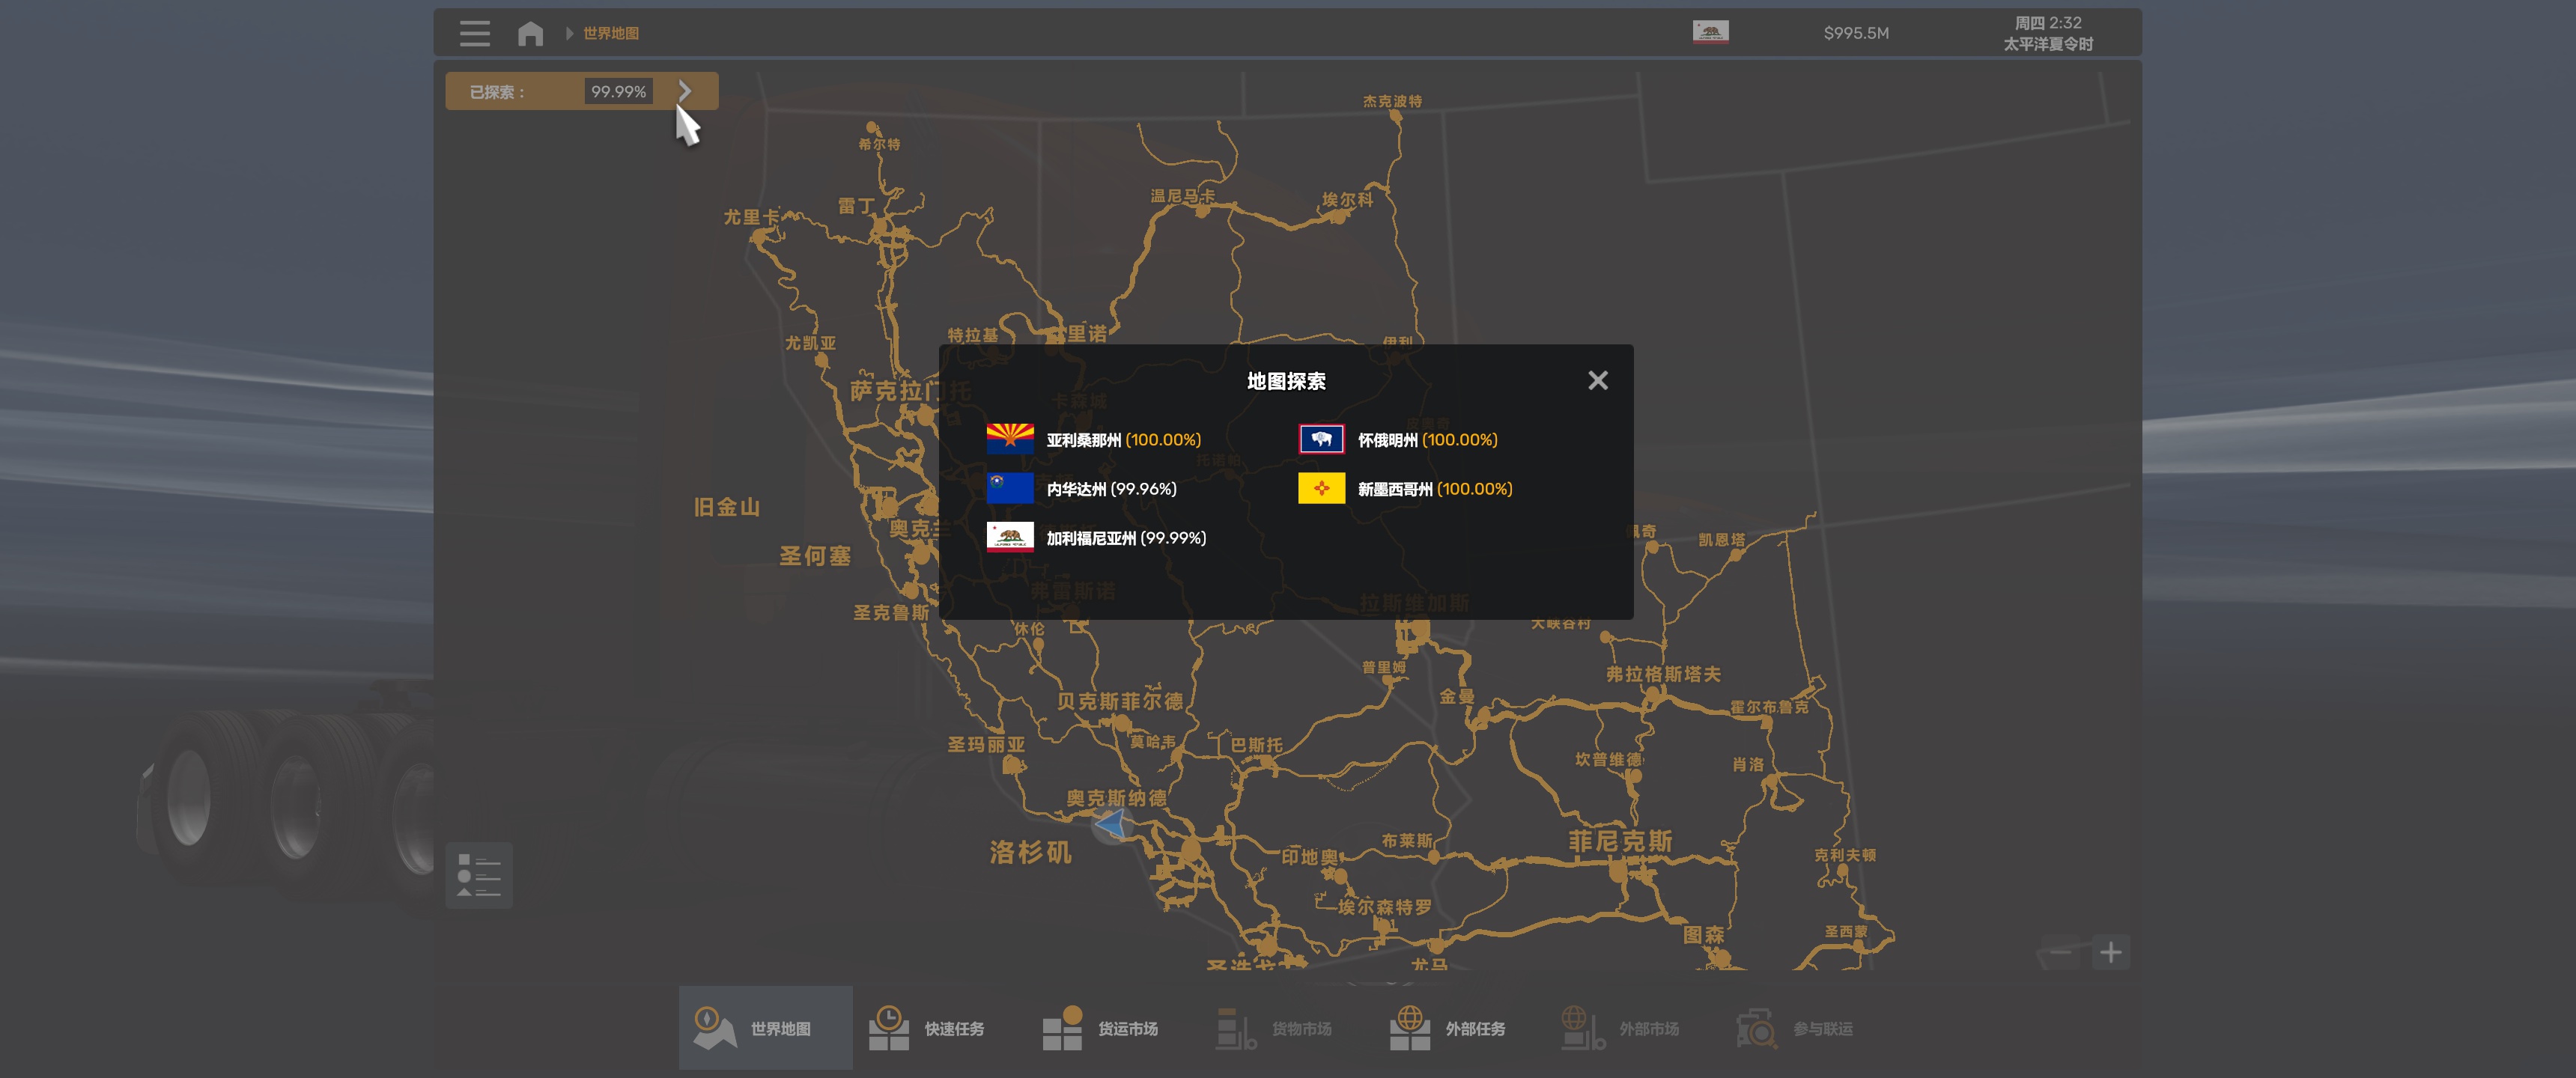
Task: Close the 地图探索 dialog
Action: [1597, 380]
